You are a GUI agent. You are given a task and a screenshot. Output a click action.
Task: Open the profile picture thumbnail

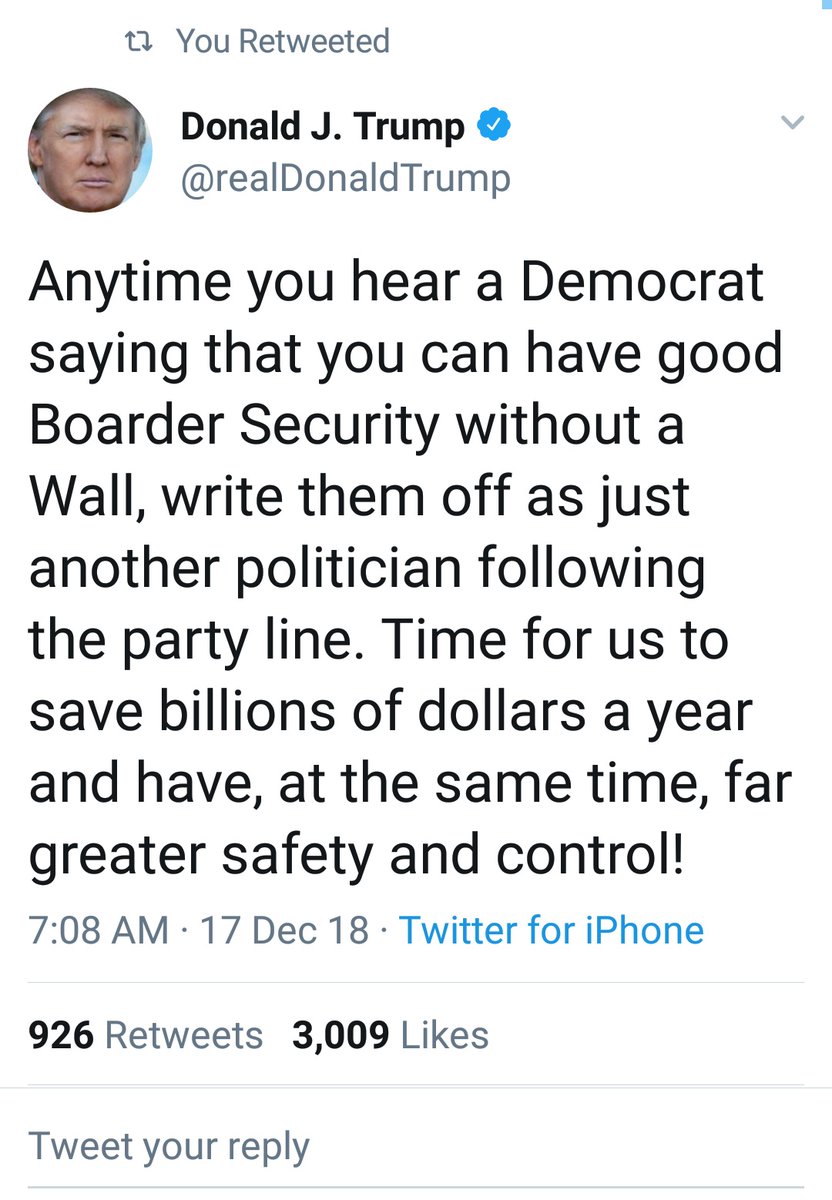coord(90,150)
